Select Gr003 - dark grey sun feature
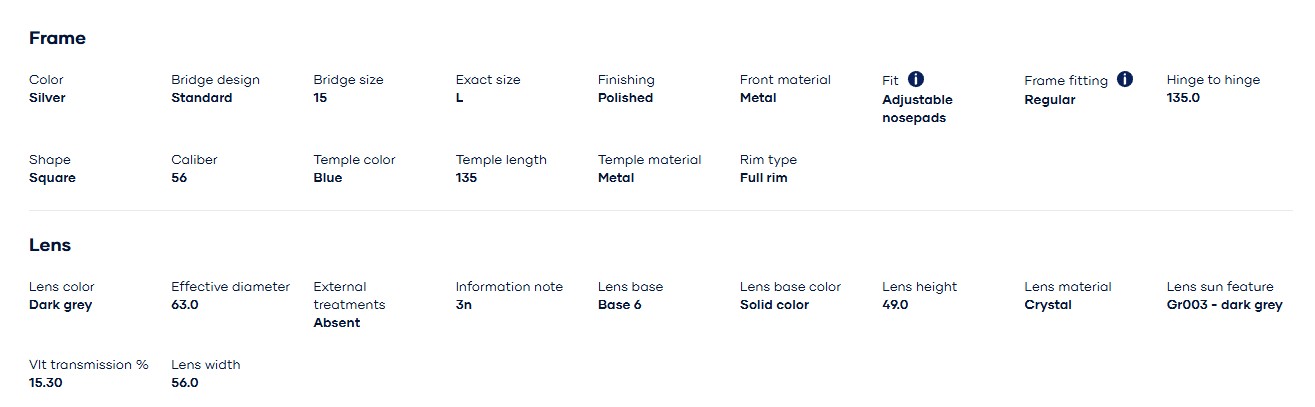 click(x=1225, y=305)
